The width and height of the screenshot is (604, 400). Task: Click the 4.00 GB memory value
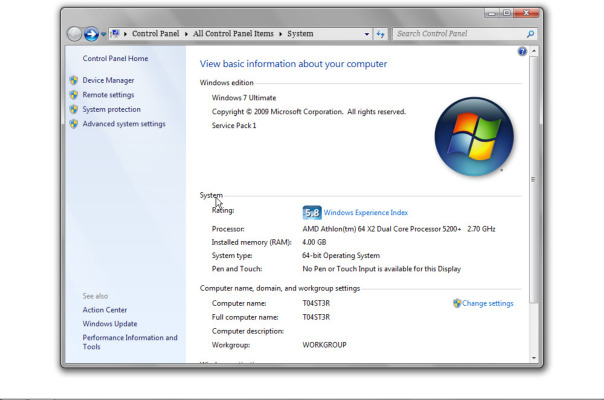tap(314, 242)
